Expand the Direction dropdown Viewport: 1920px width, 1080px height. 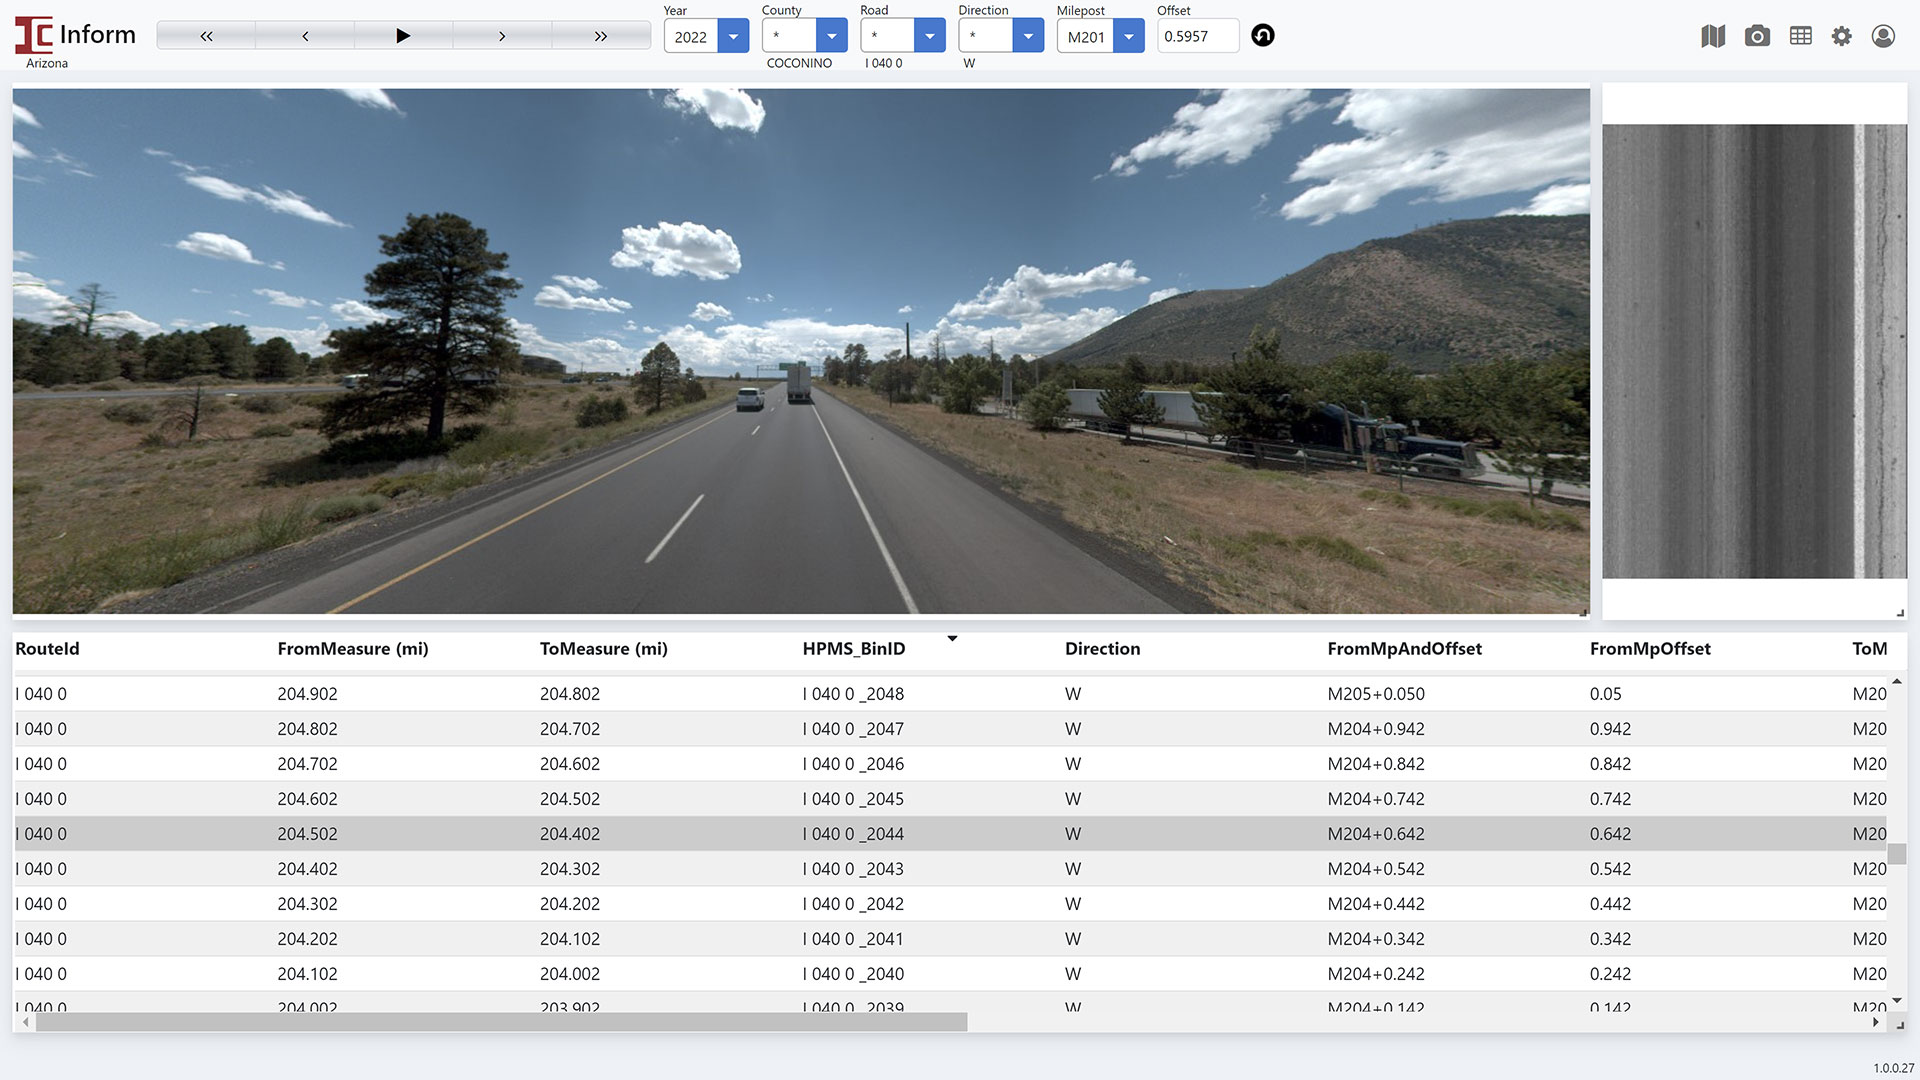tap(1027, 37)
